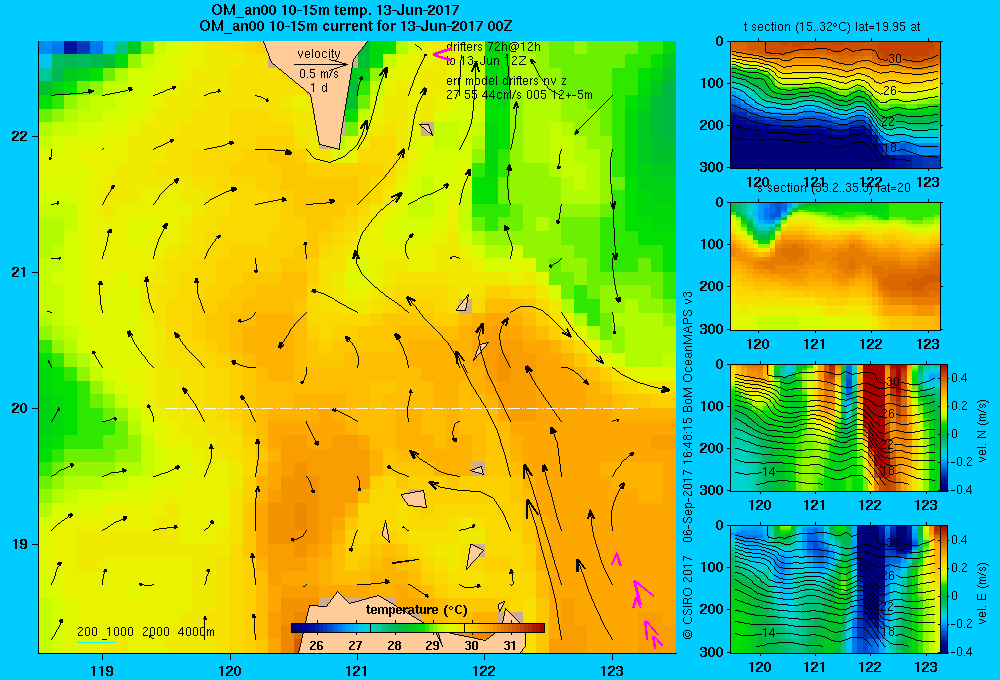The width and height of the screenshot is (1000, 680).
Task: Click the 'temperature (°C)' colorbar label
Action: (x=416, y=610)
